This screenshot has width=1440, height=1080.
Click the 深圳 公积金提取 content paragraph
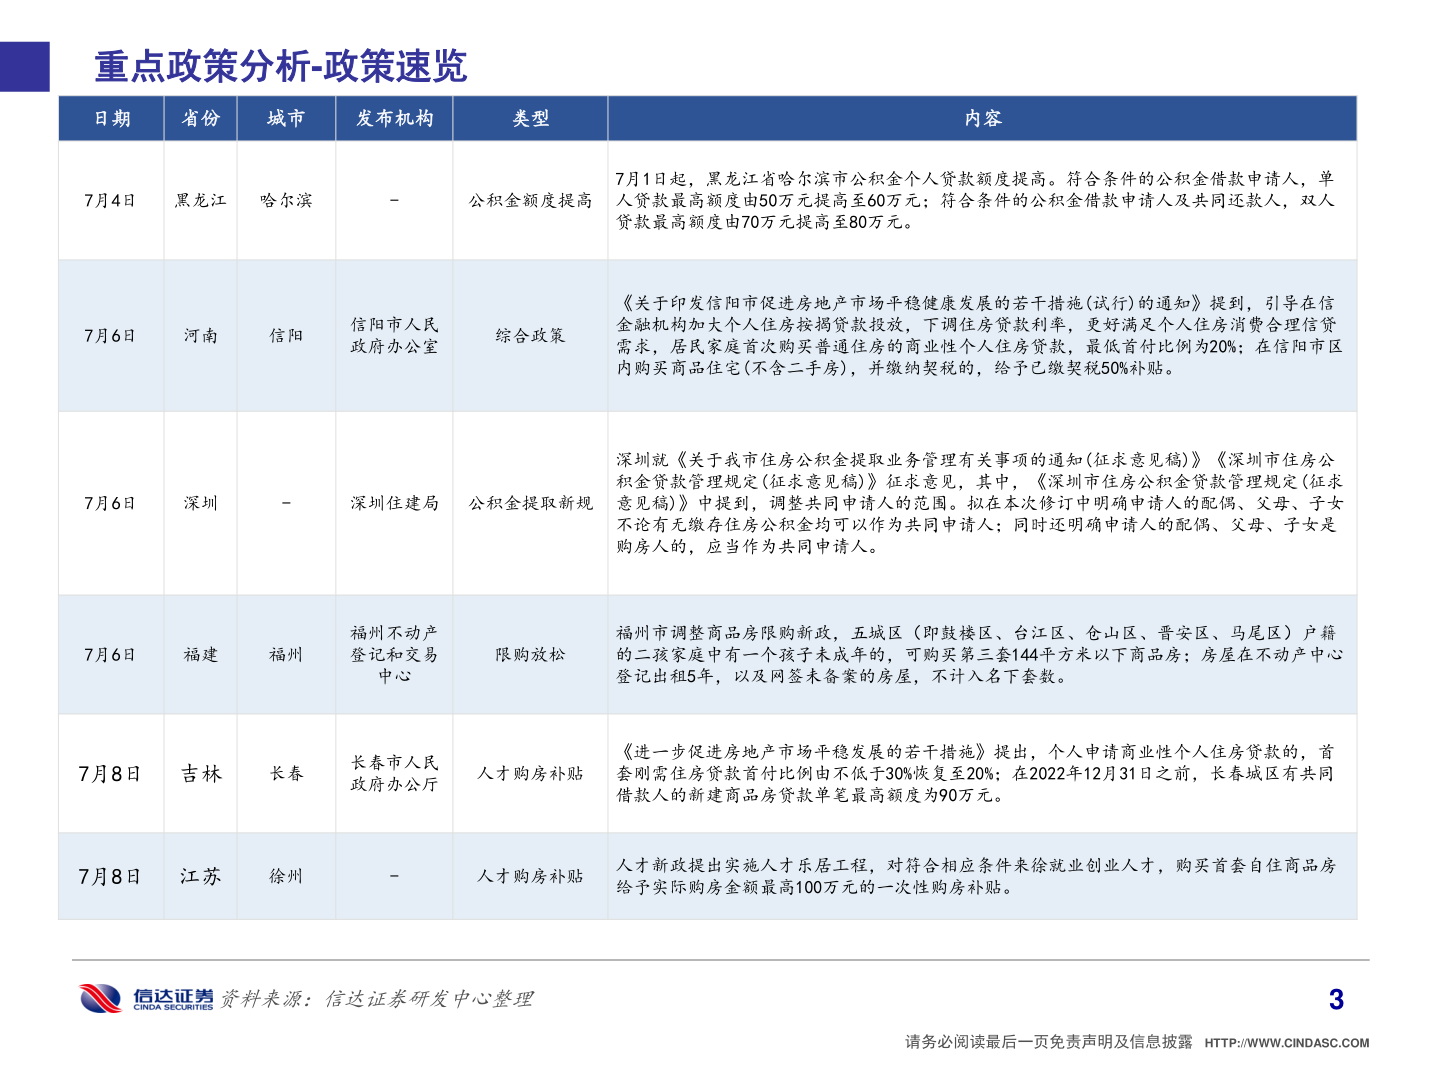point(980,503)
